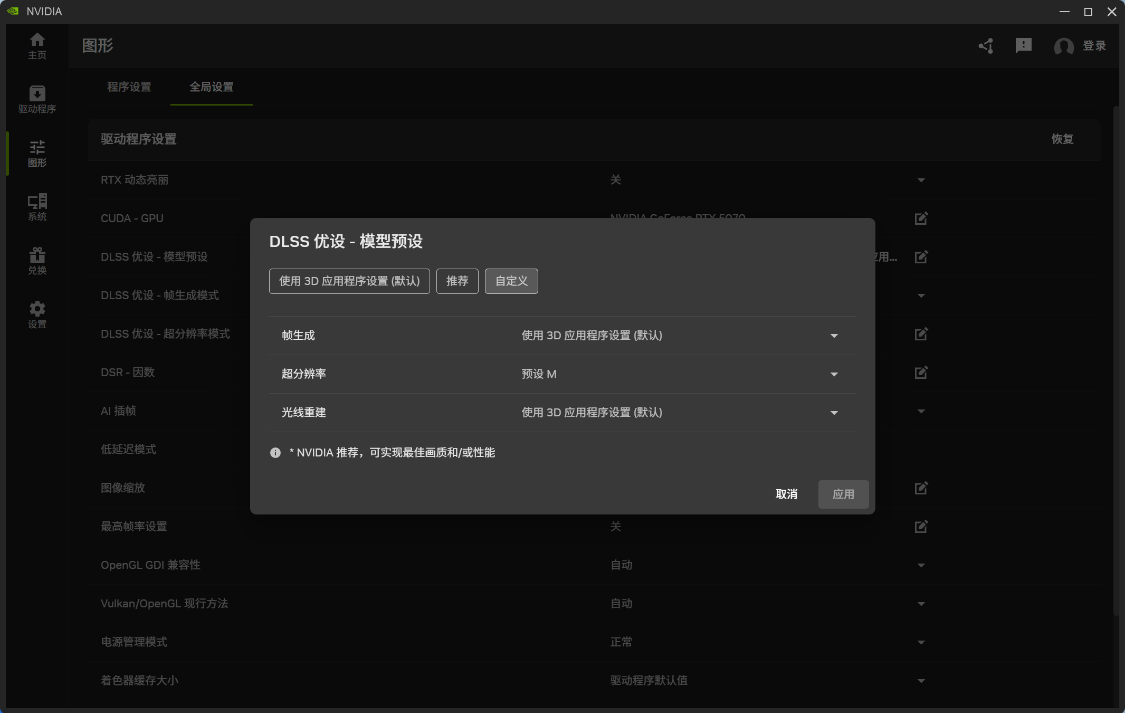Select the 推荐 preset button

pyautogui.click(x=457, y=281)
